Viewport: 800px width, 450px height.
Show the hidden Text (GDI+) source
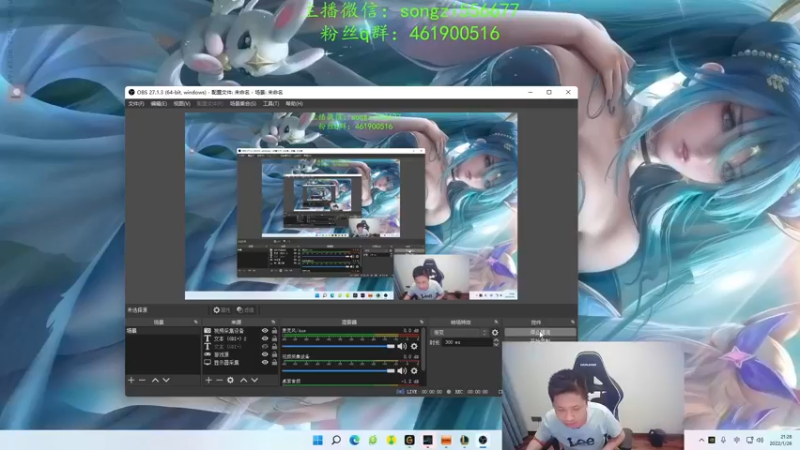coord(265,346)
